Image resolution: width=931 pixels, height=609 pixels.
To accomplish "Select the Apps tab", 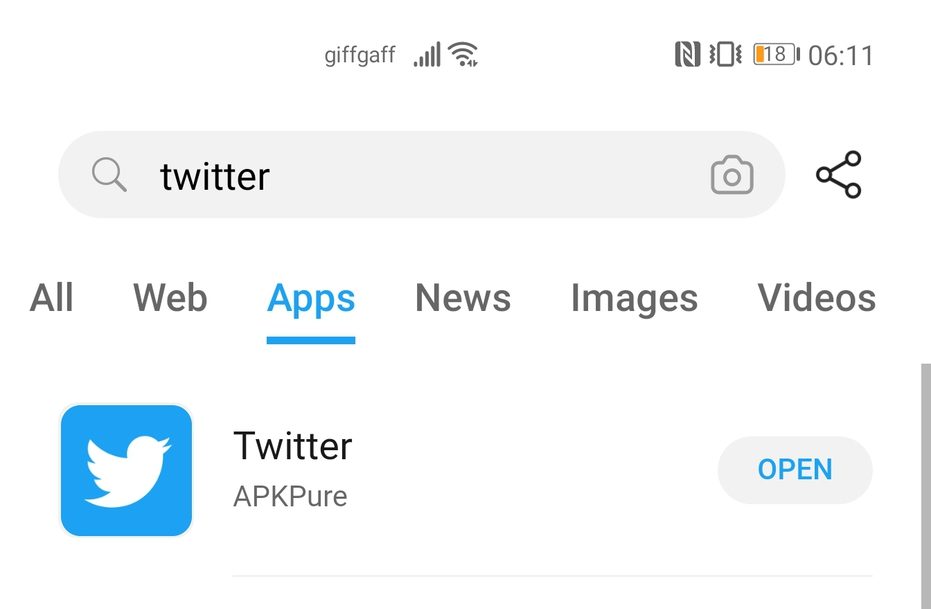I will point(311,298).
